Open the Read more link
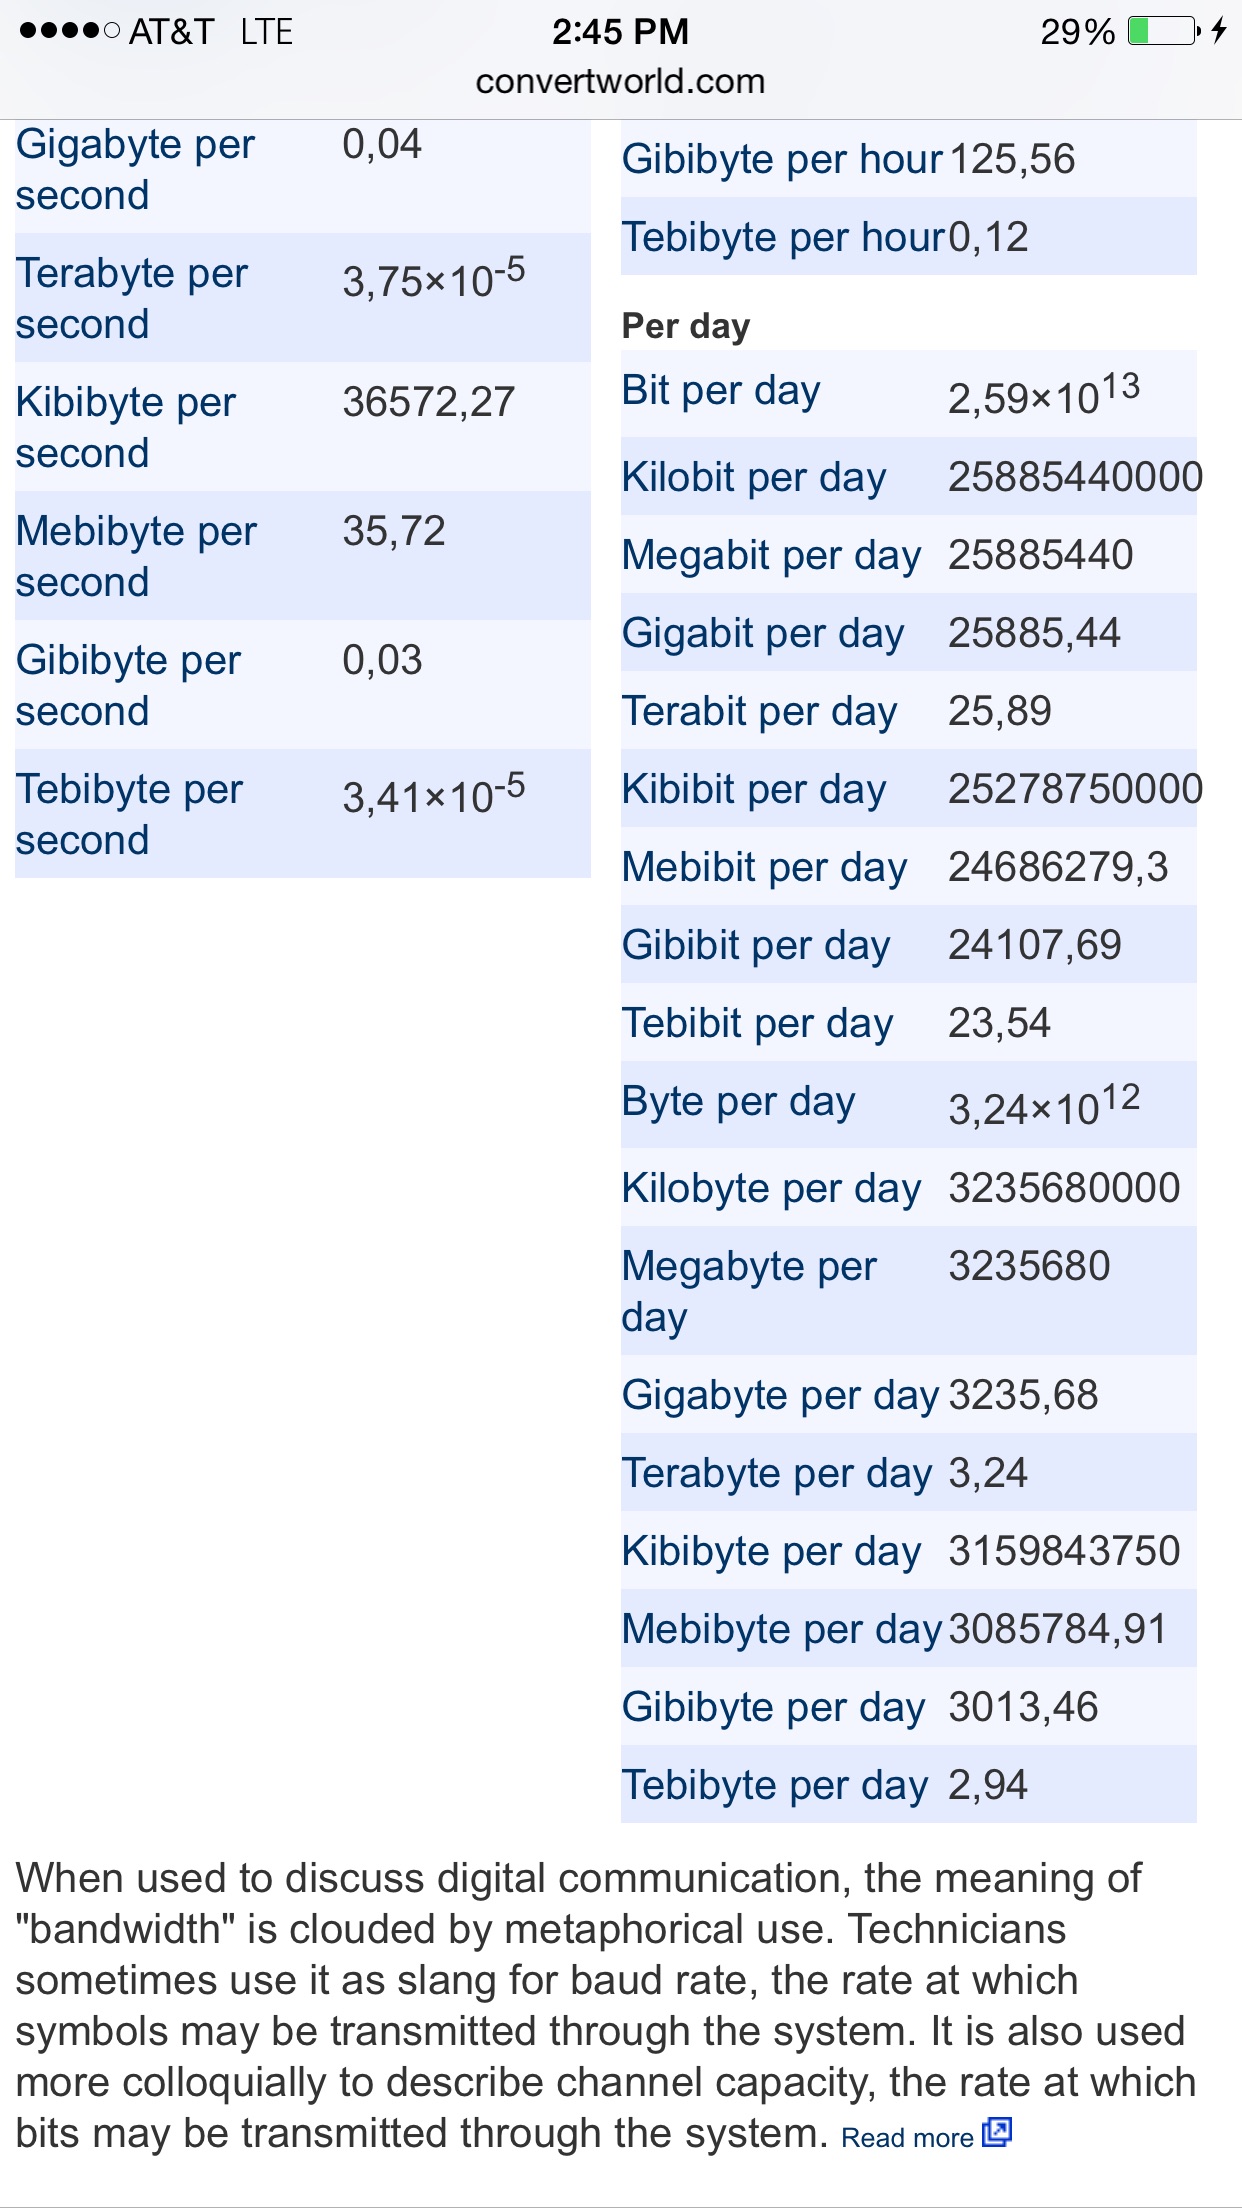Viewport: 1242px width, 2208px height. tap(907, 2138)
